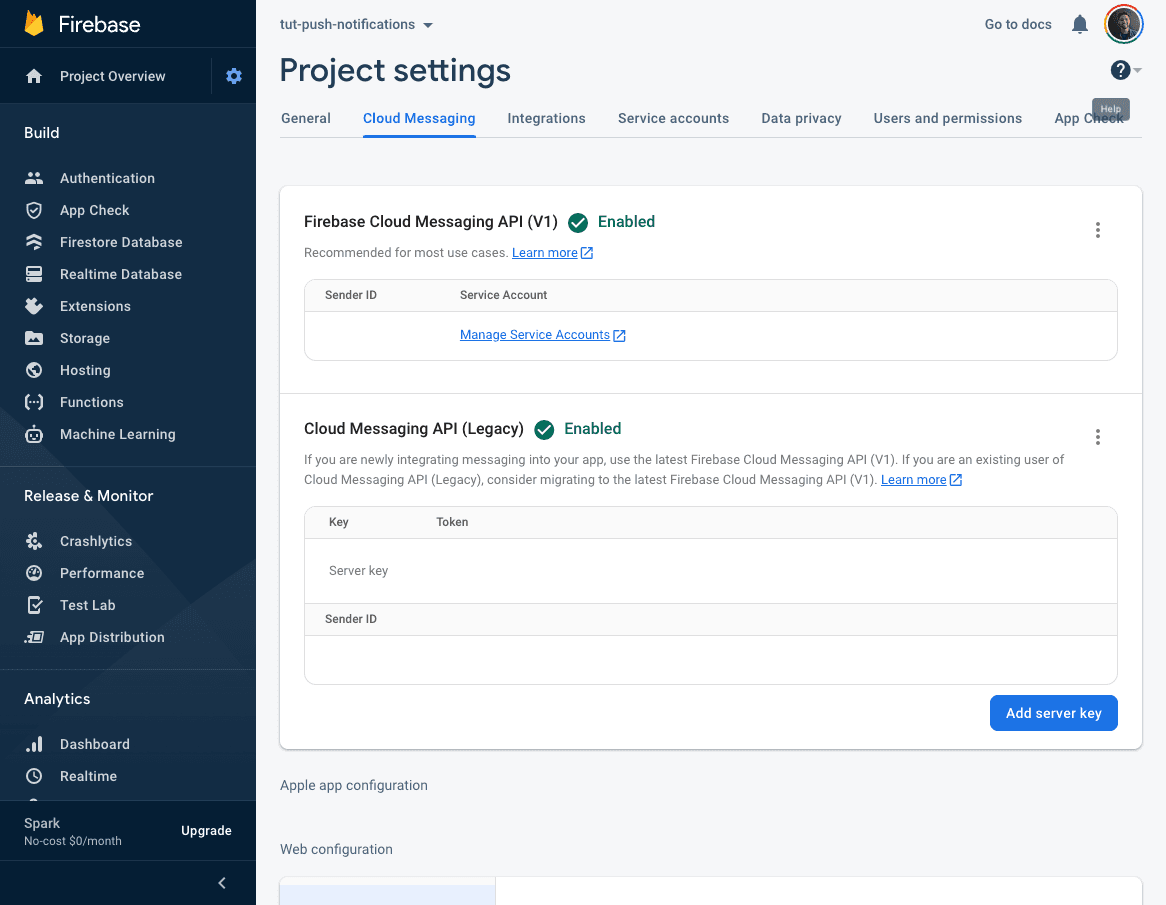Switch to the Service accounts tab

(x=673, y=118)
